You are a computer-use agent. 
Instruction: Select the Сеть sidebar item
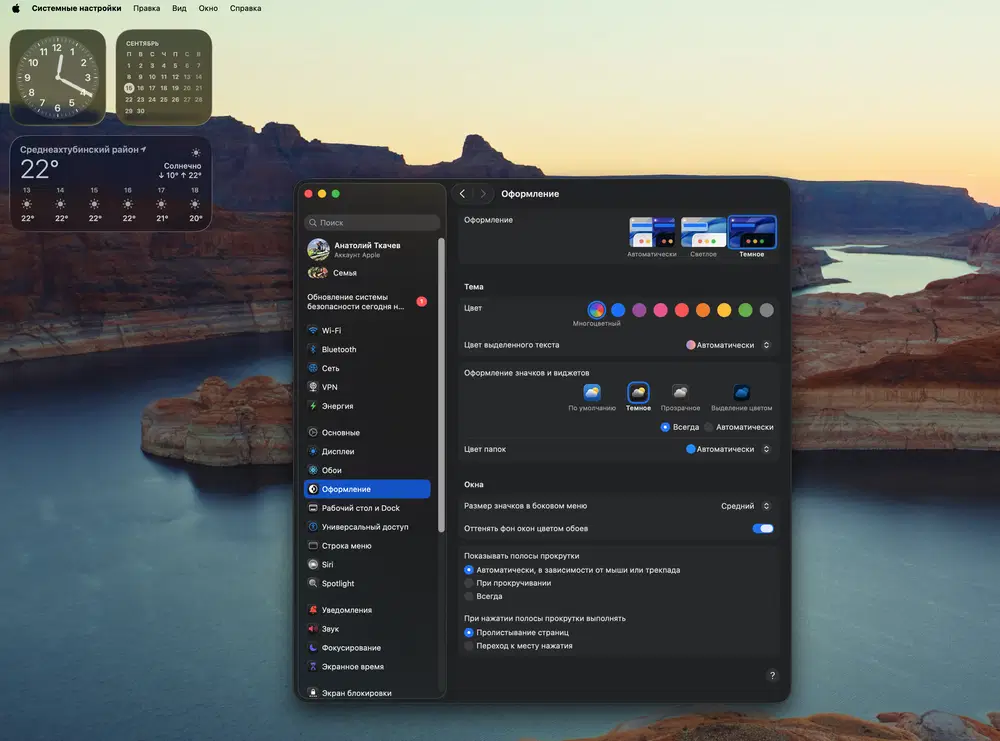click(367, 368)
